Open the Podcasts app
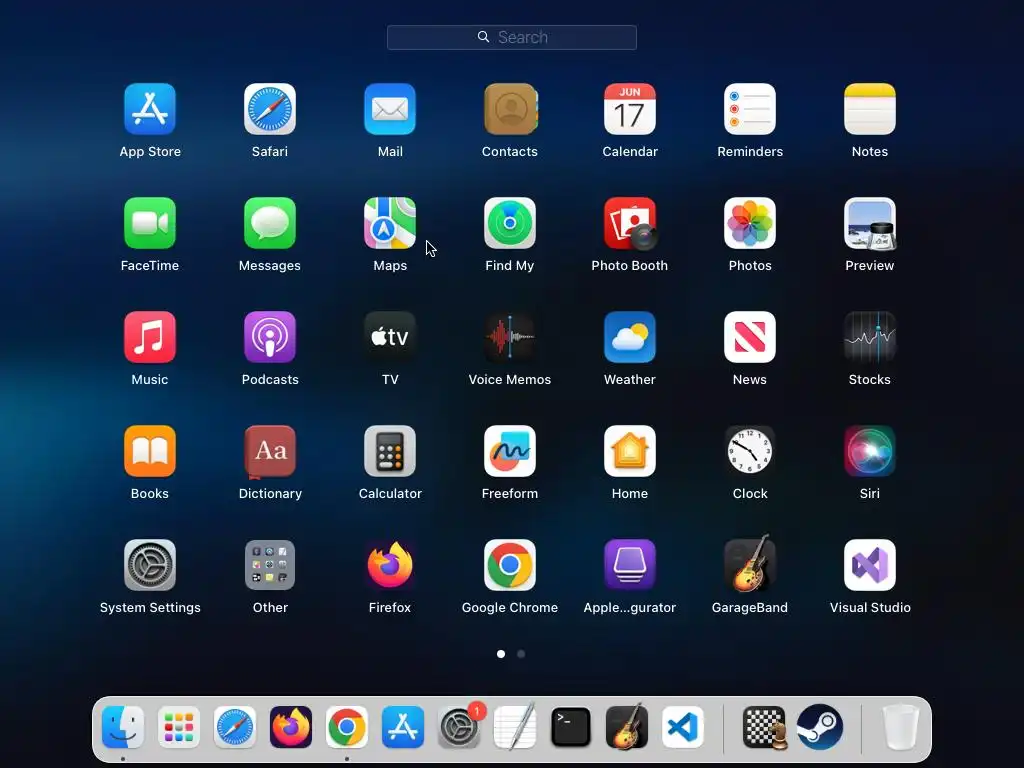 (x=270, y=337)
